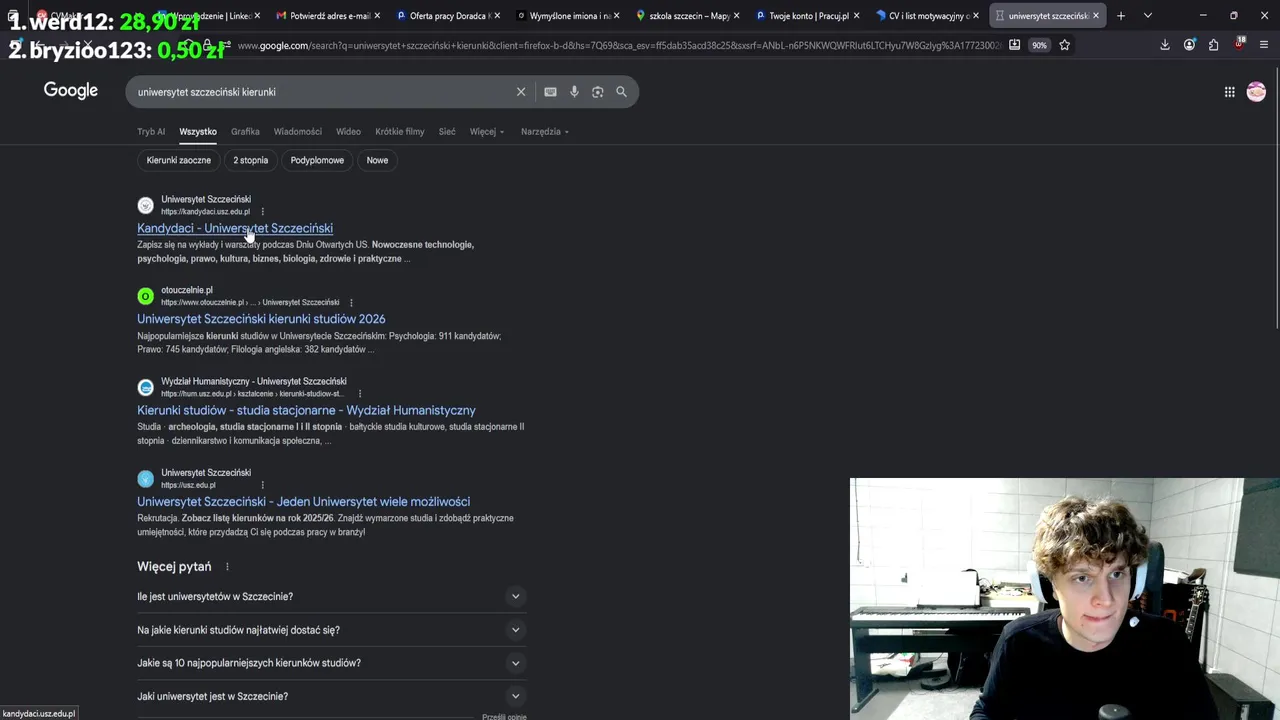Close the CV i list motywacyjny tab

(x=976, y=16)
